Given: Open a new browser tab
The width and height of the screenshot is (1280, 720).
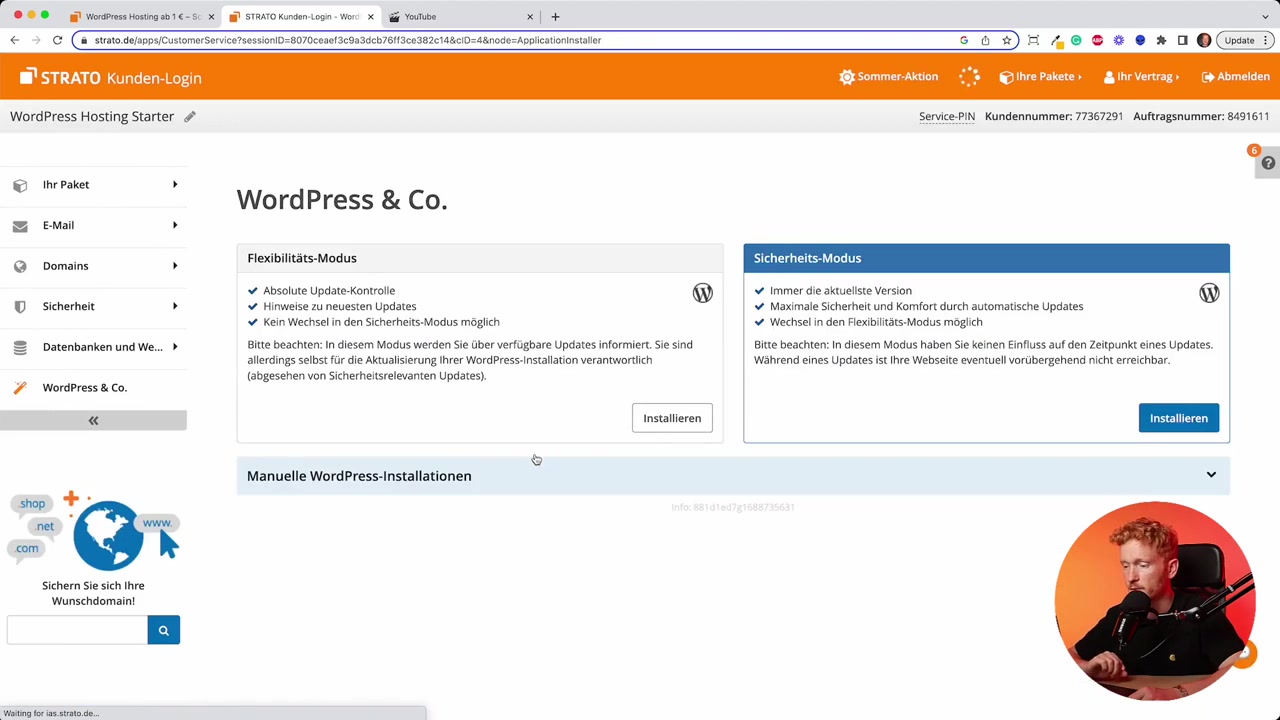Looking at the screenshot, I should [555, 16].
